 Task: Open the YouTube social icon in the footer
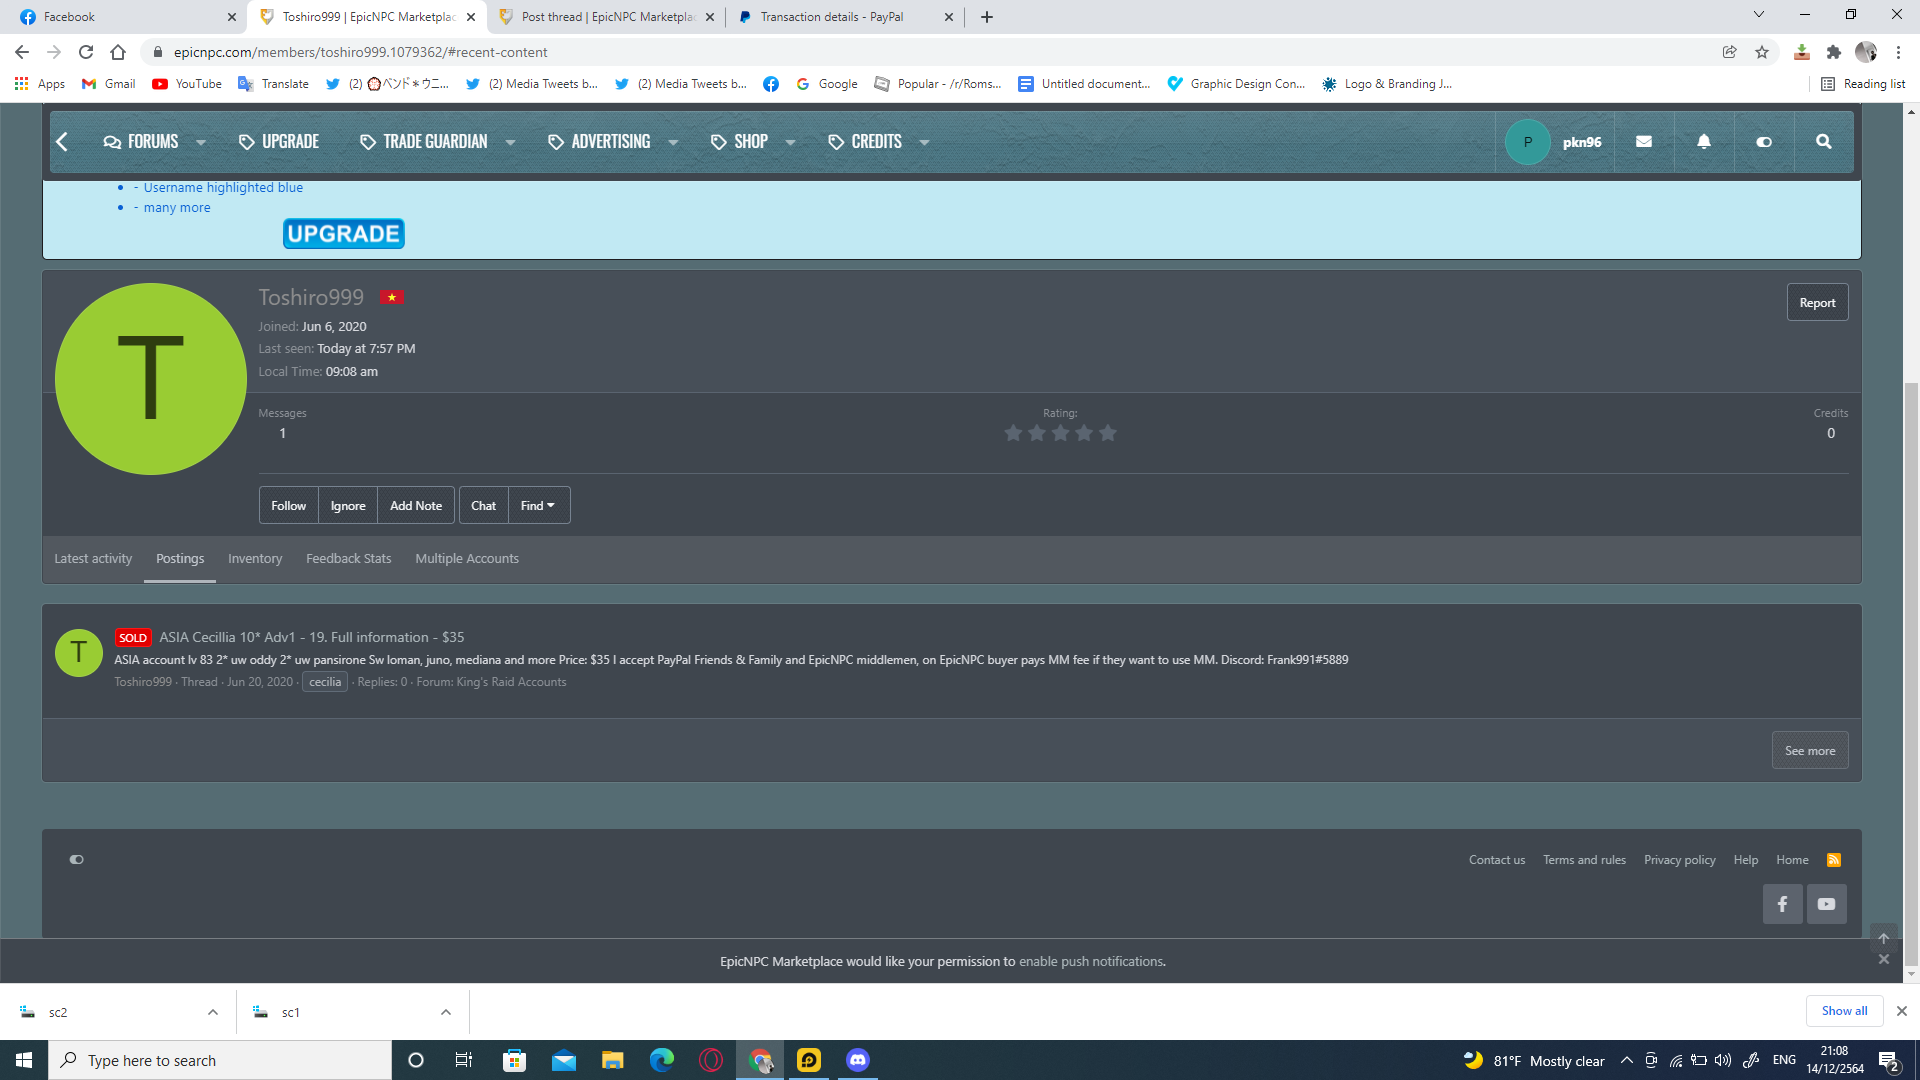[1826, 904]
